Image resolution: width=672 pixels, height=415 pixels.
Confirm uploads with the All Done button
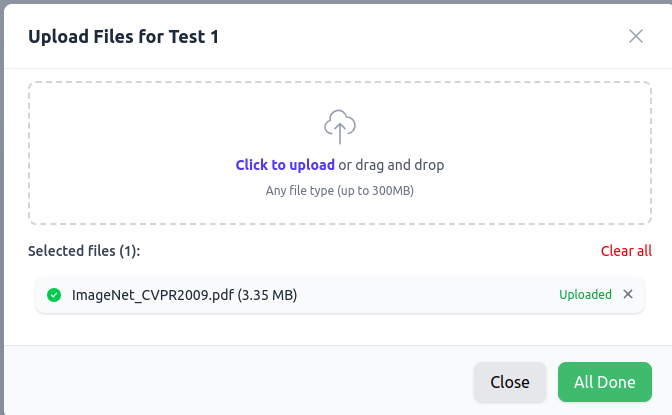pos(605,382)
